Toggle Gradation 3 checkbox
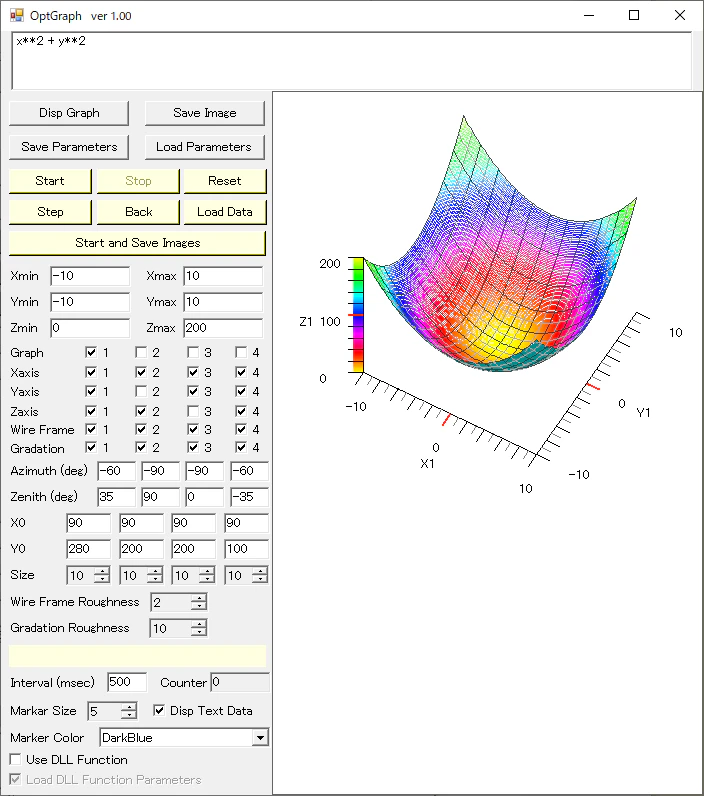Image resolution: width=704 pixels, height=796 pixels. 193,447
